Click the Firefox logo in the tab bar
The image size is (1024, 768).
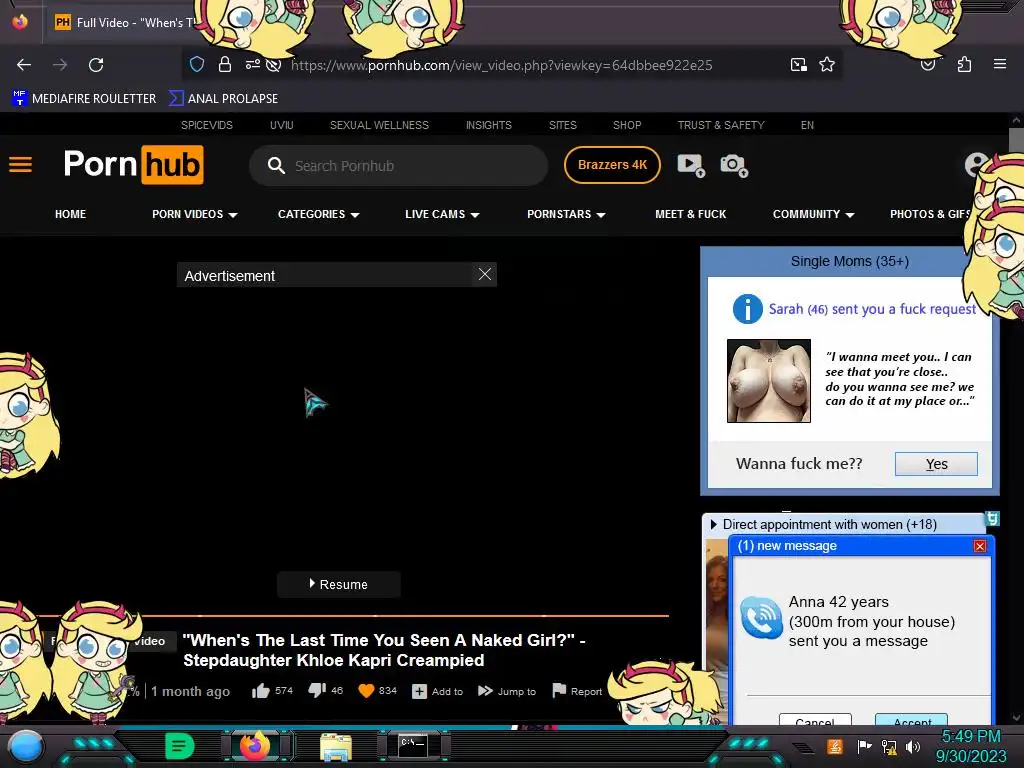coord(20,22)
